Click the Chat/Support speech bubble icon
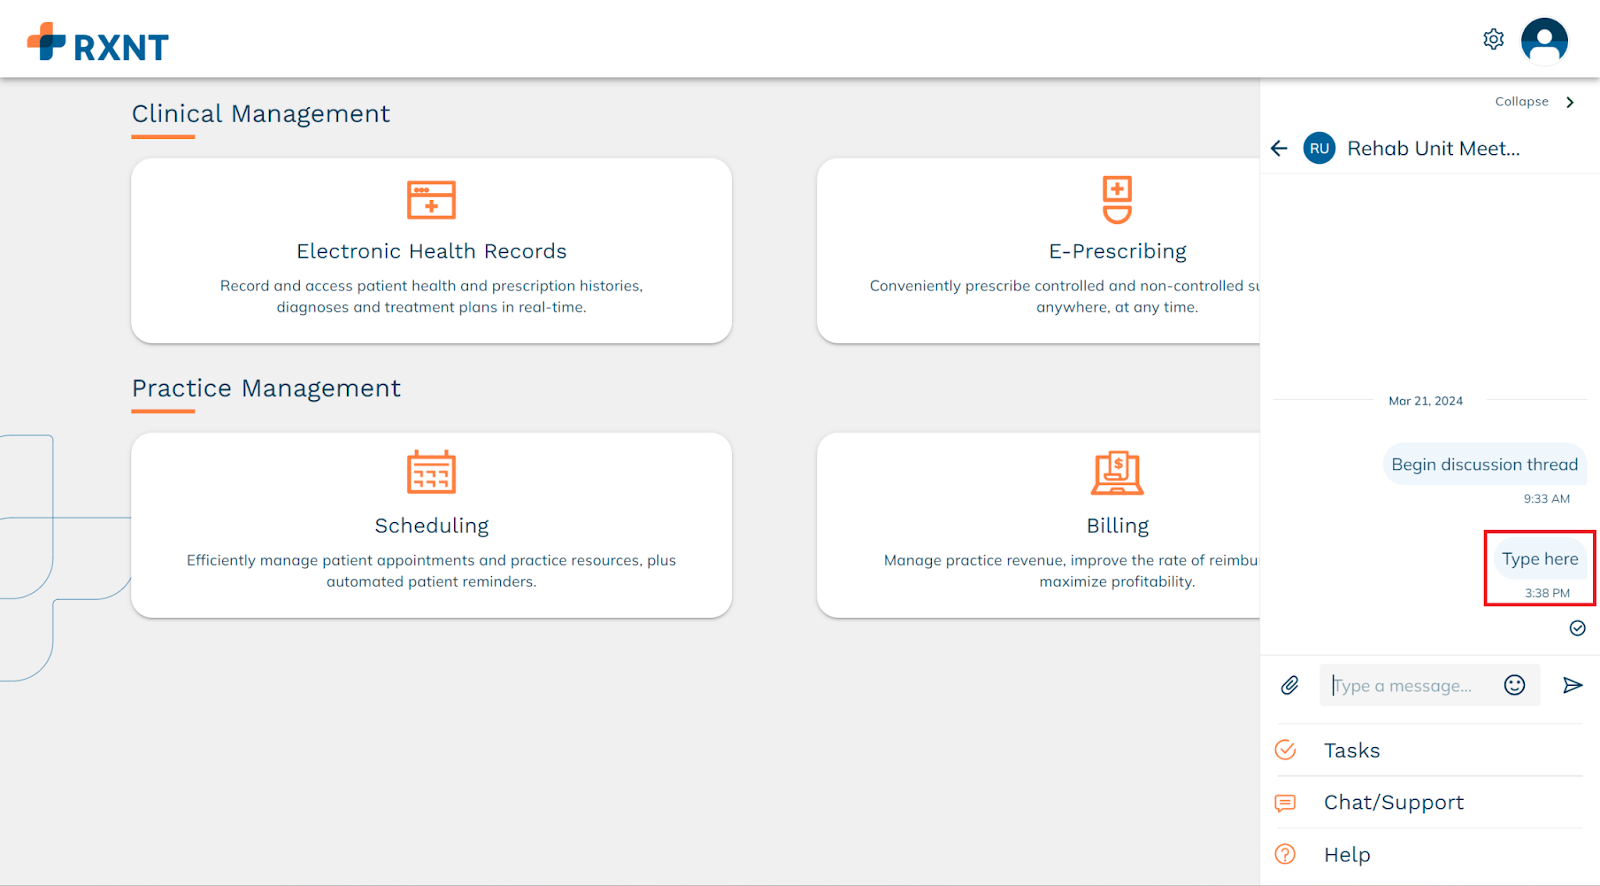The width and height of the screenshot is (1600, 886). 1286,803
